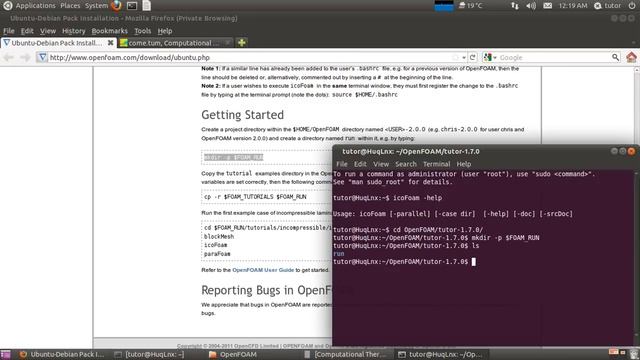Screen dimensions: 640x360
Task: Open the mail messaging indicator
Action: tap(548, 6)
